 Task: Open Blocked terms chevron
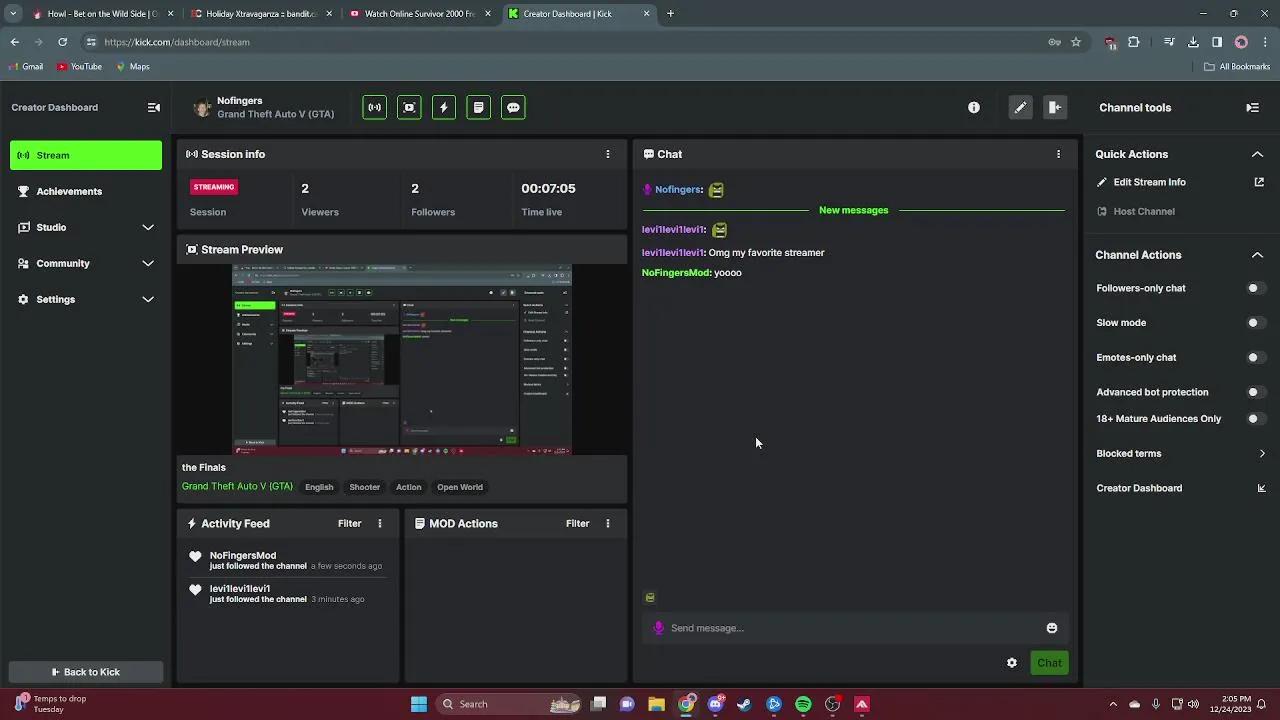pos(1262,453)
